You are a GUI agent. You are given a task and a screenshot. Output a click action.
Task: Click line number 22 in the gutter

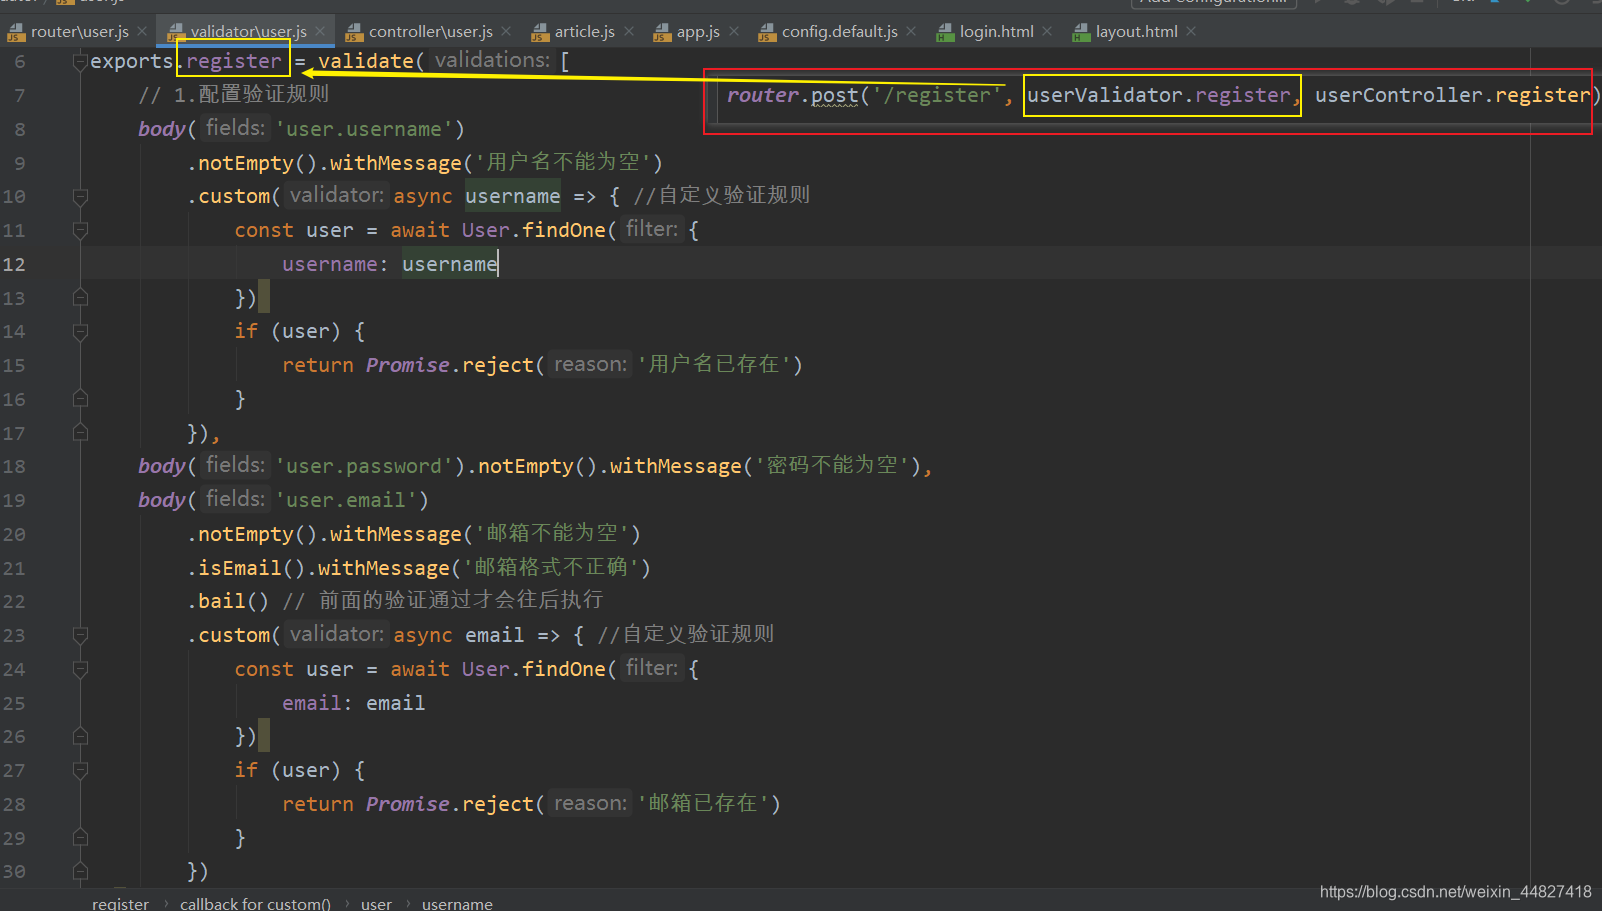(14, 602)
